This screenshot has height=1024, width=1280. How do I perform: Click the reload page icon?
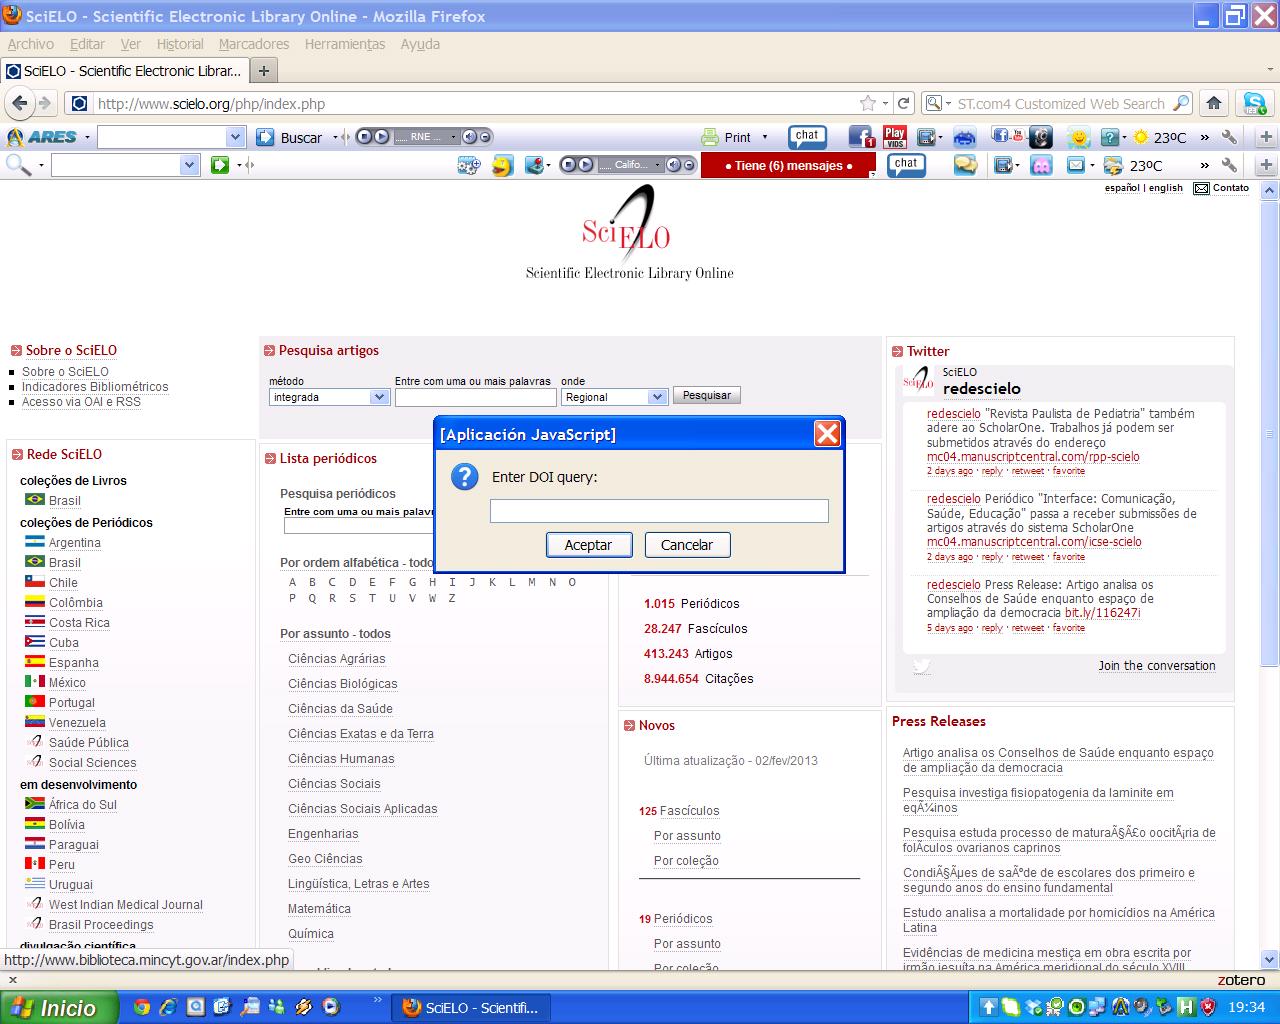[904, 103]
